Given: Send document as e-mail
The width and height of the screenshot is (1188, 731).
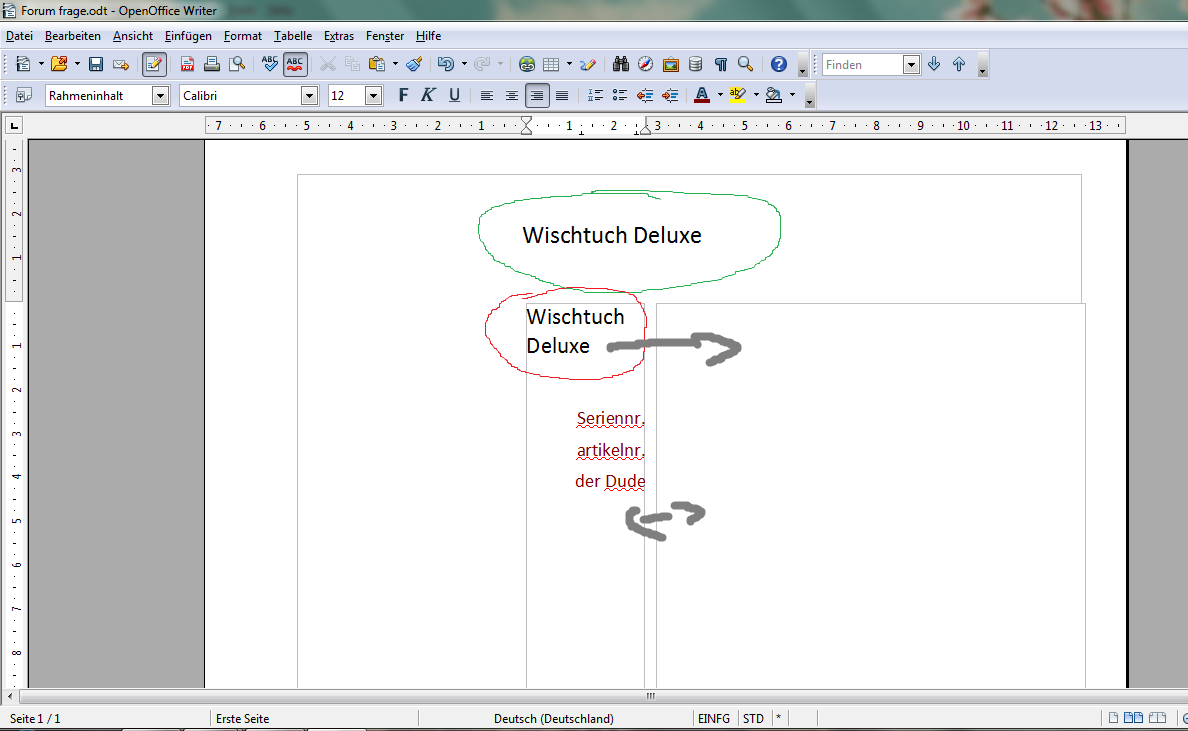Looking at the screenshot, I should 121,64.
